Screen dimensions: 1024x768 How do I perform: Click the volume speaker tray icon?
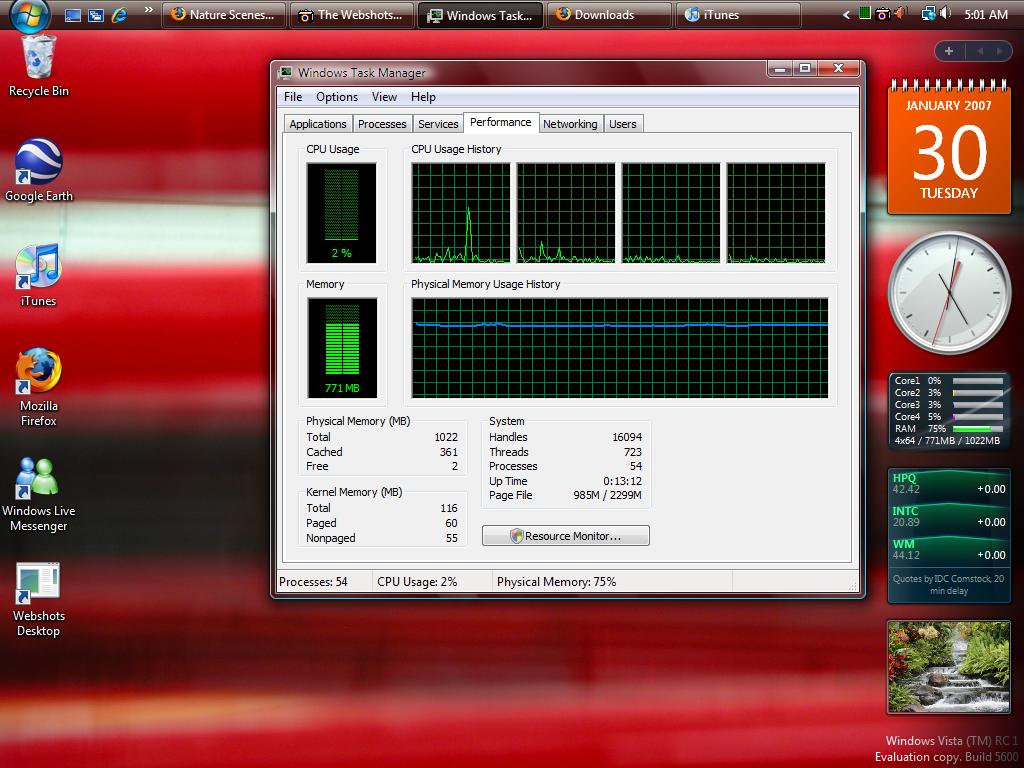[944, 14]
